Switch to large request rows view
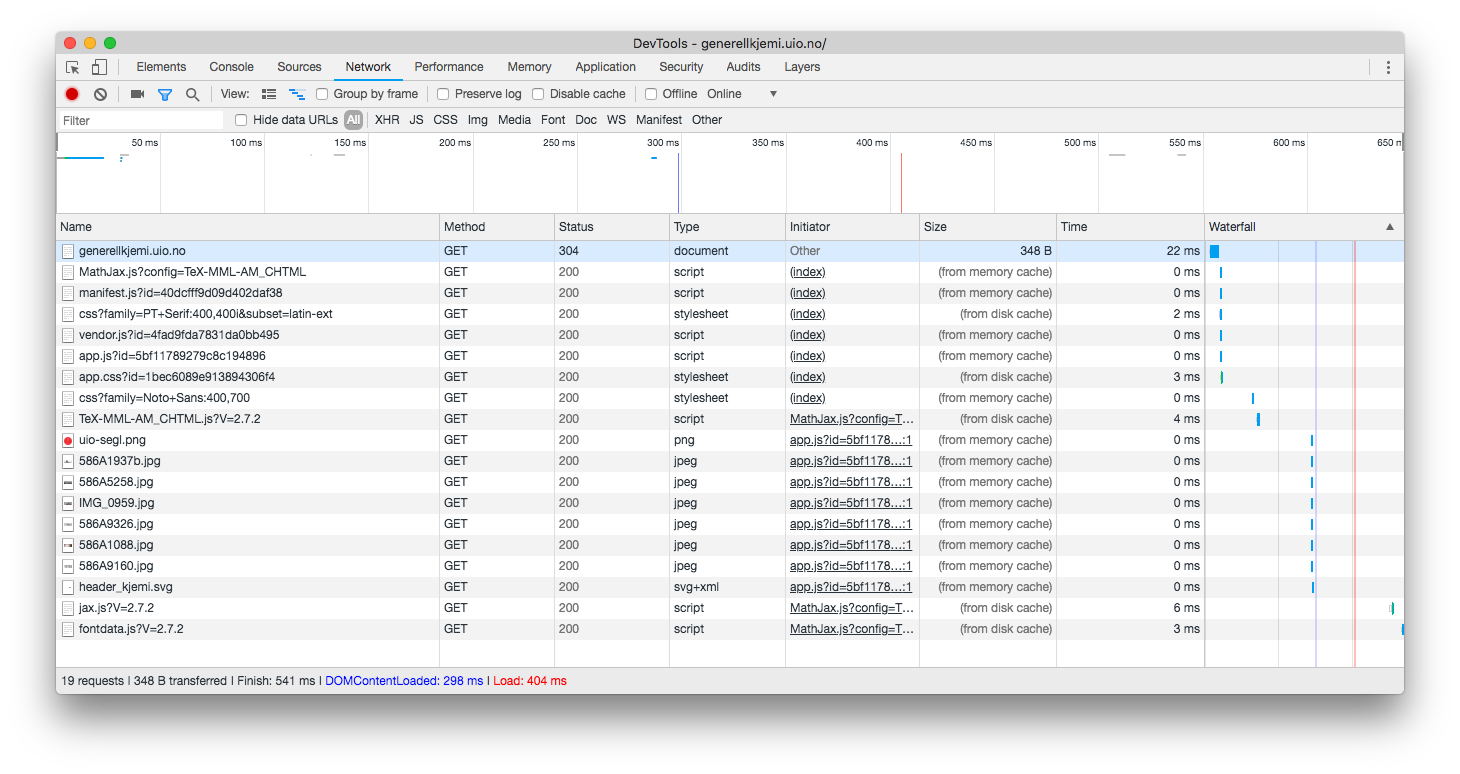The height and width of the screenshot is (774, 1460). point(268,94)
